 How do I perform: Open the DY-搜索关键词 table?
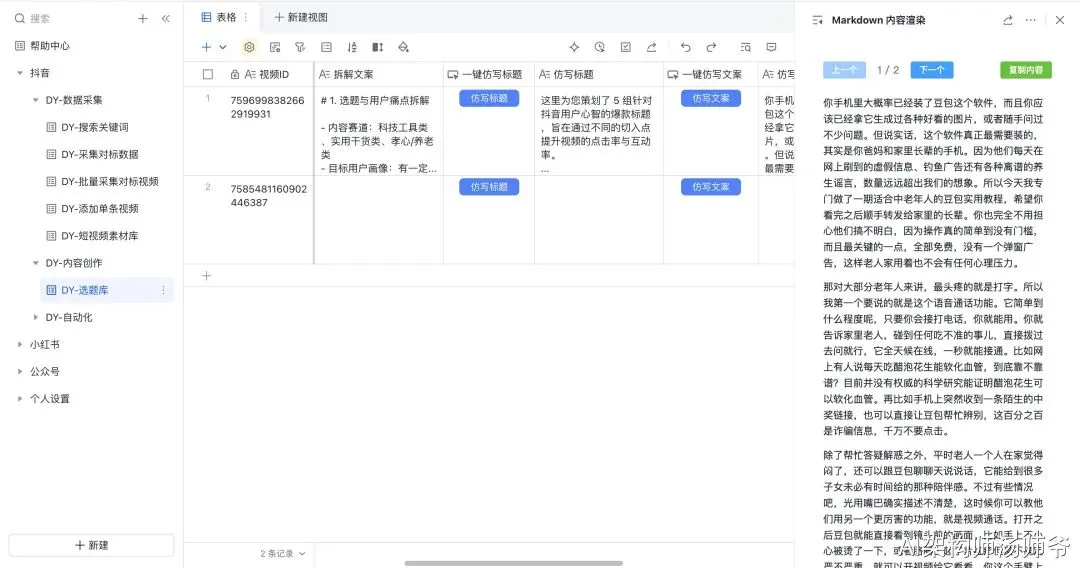[94, 127]
